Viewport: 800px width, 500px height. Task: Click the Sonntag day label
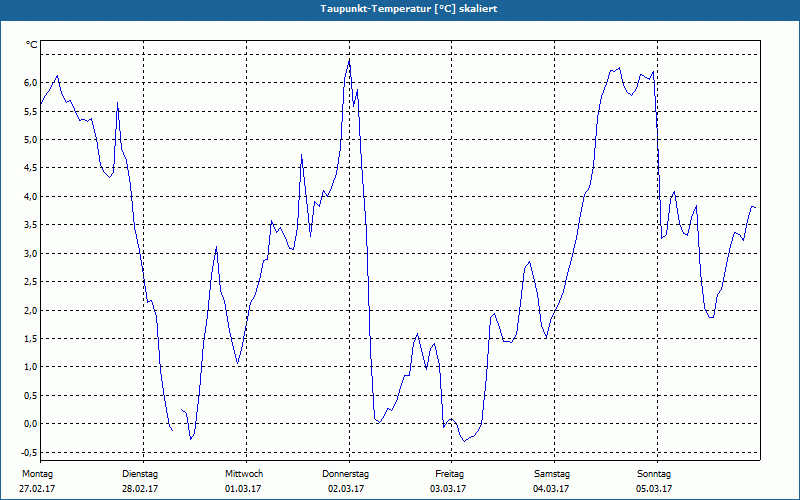(654, 474)
